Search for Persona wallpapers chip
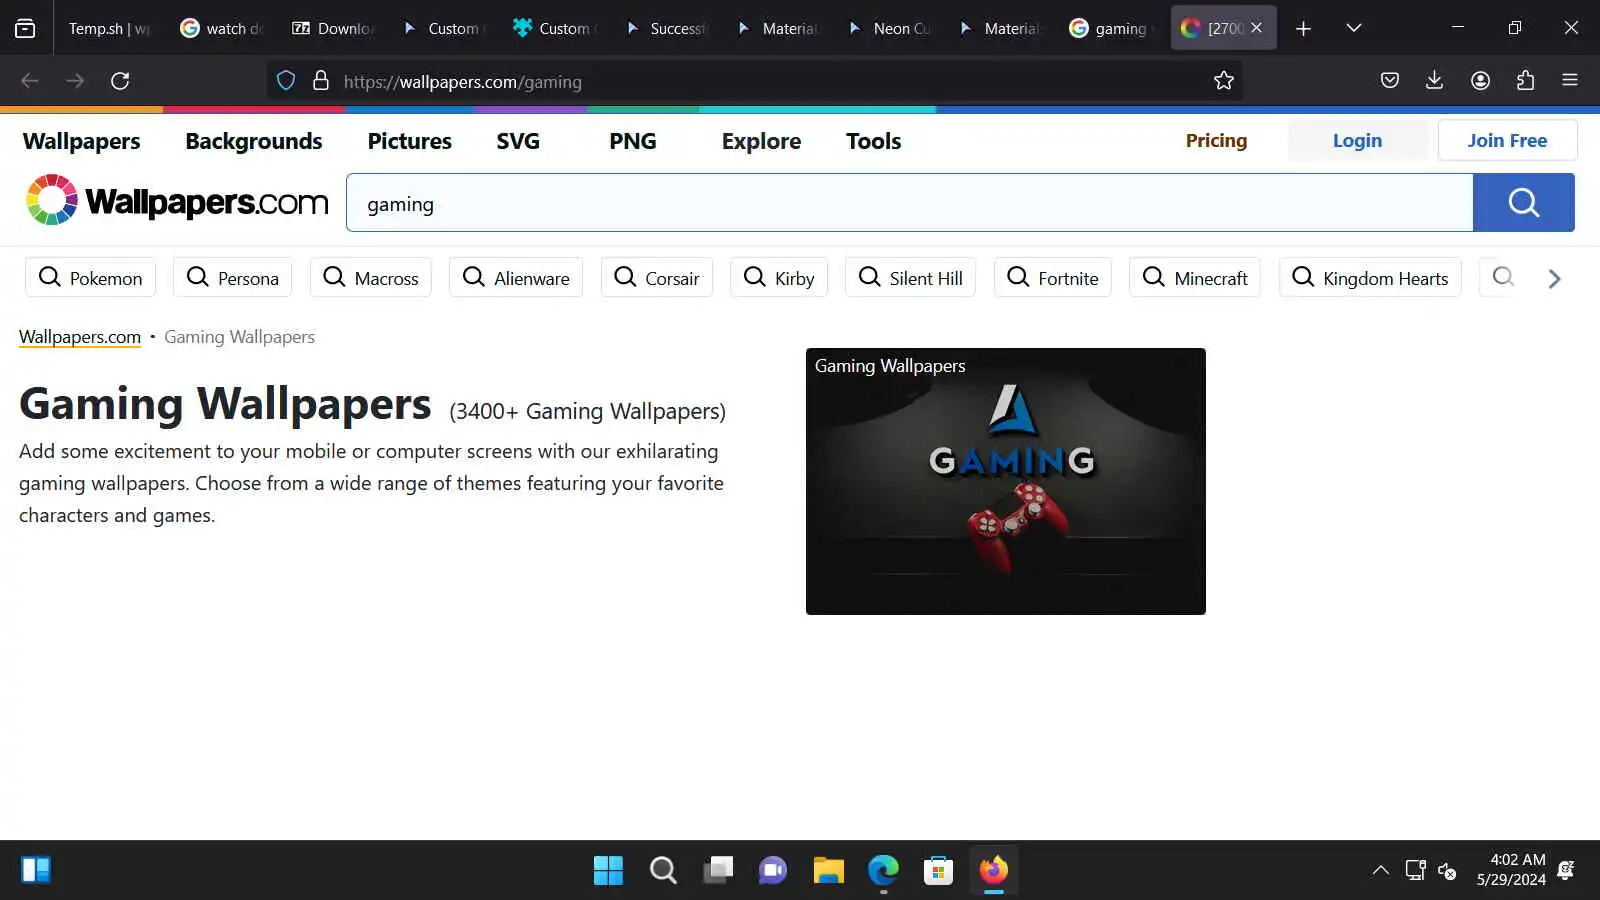The width and height of the screenshot is (1600, 900). point(232,278)
